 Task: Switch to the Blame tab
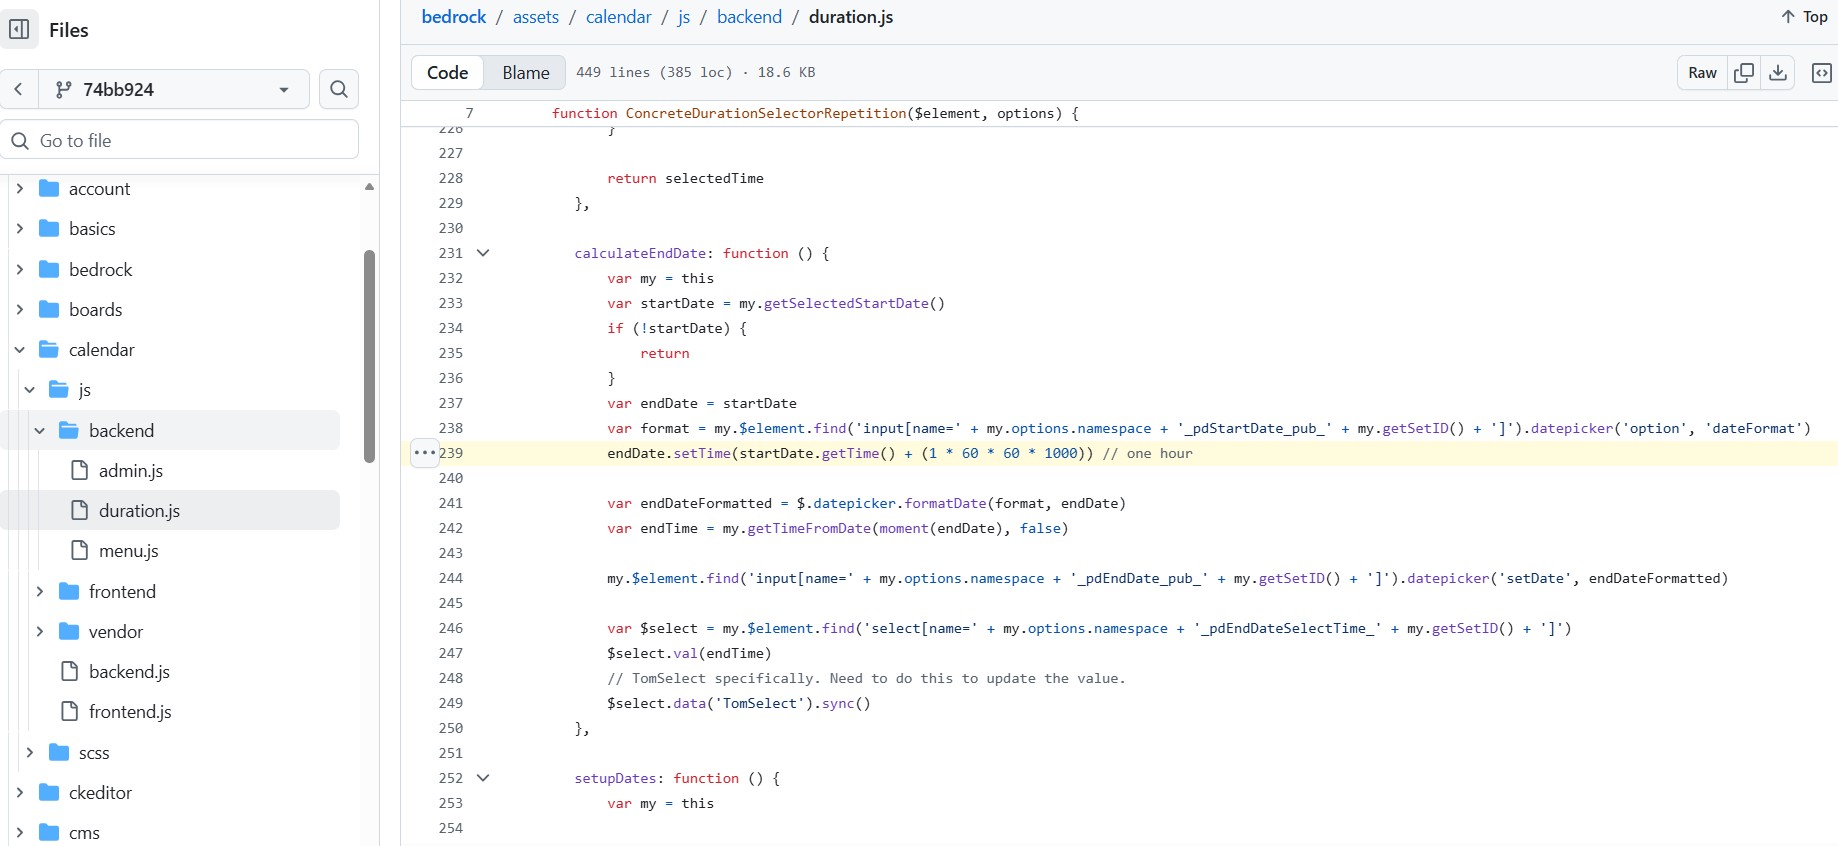point(525,72)
